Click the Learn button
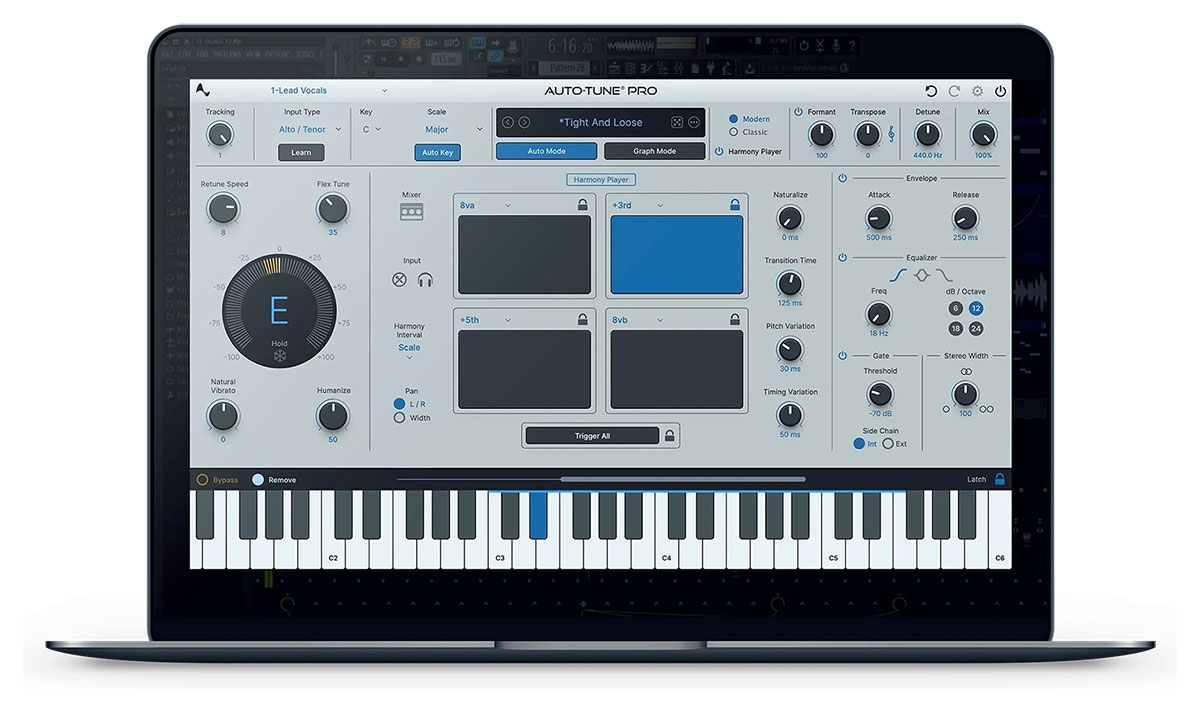1200x712 pixels. [301, 153]
